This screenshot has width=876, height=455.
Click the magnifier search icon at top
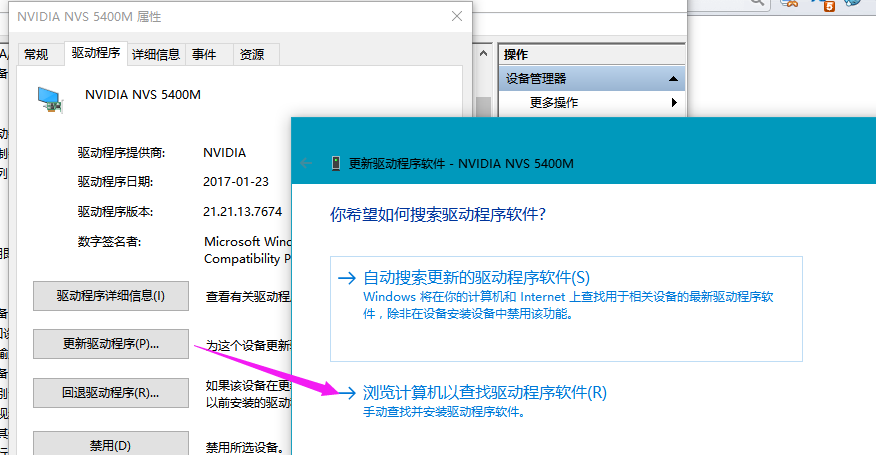(x=756, y=2)
